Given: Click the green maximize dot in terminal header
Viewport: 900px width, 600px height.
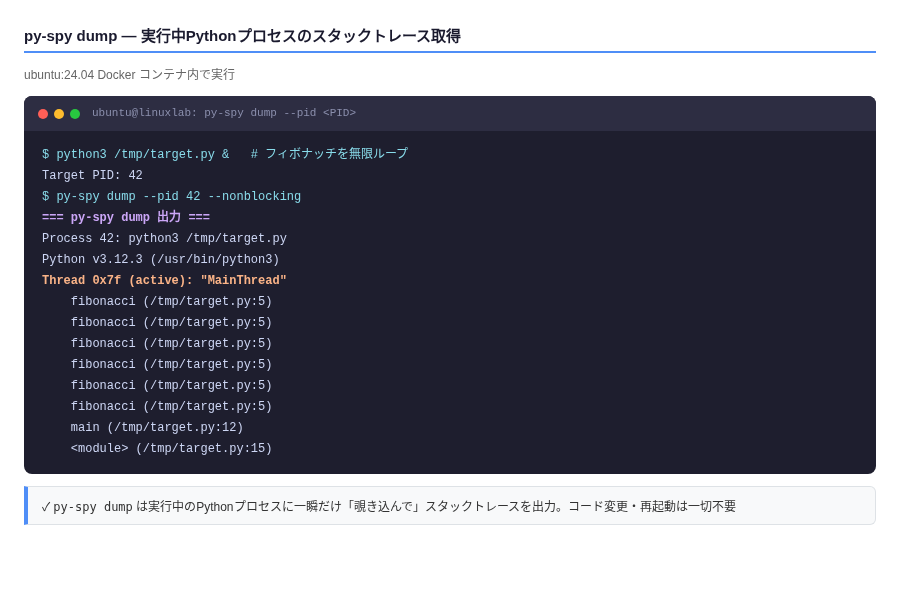Looking at the screenshot, I should click(x=75, y=114).
